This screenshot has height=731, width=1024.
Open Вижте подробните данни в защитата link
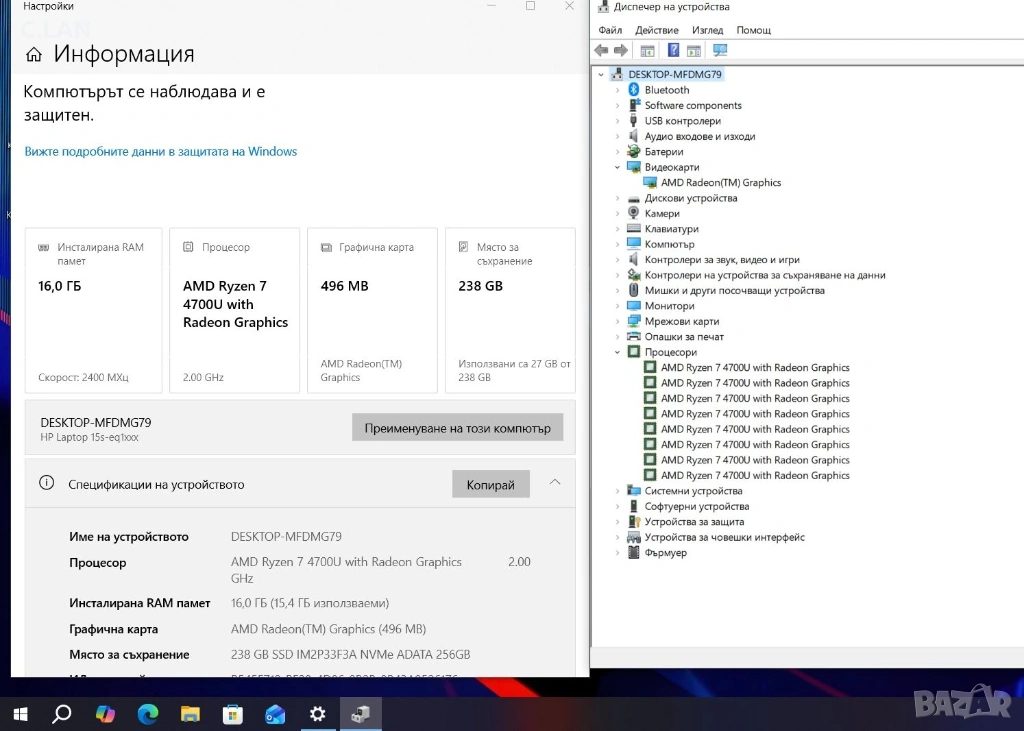click(161, 152)
